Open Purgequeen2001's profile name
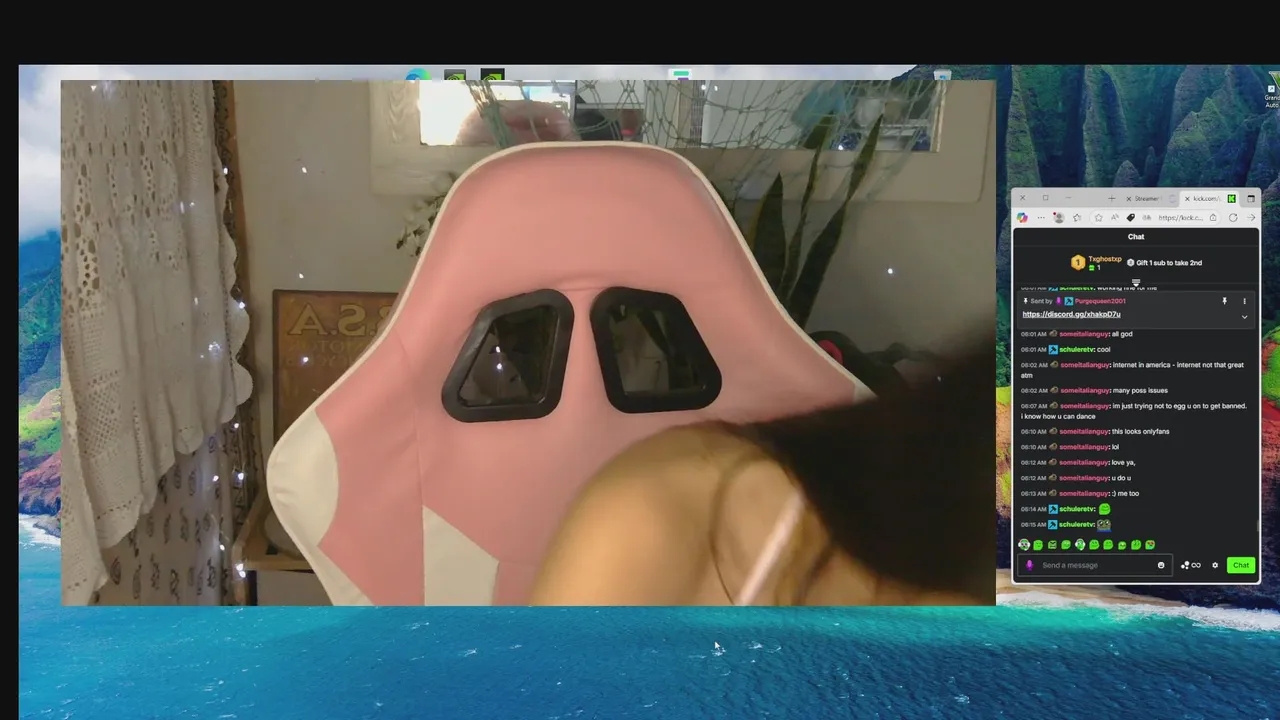 [1100, 301]
